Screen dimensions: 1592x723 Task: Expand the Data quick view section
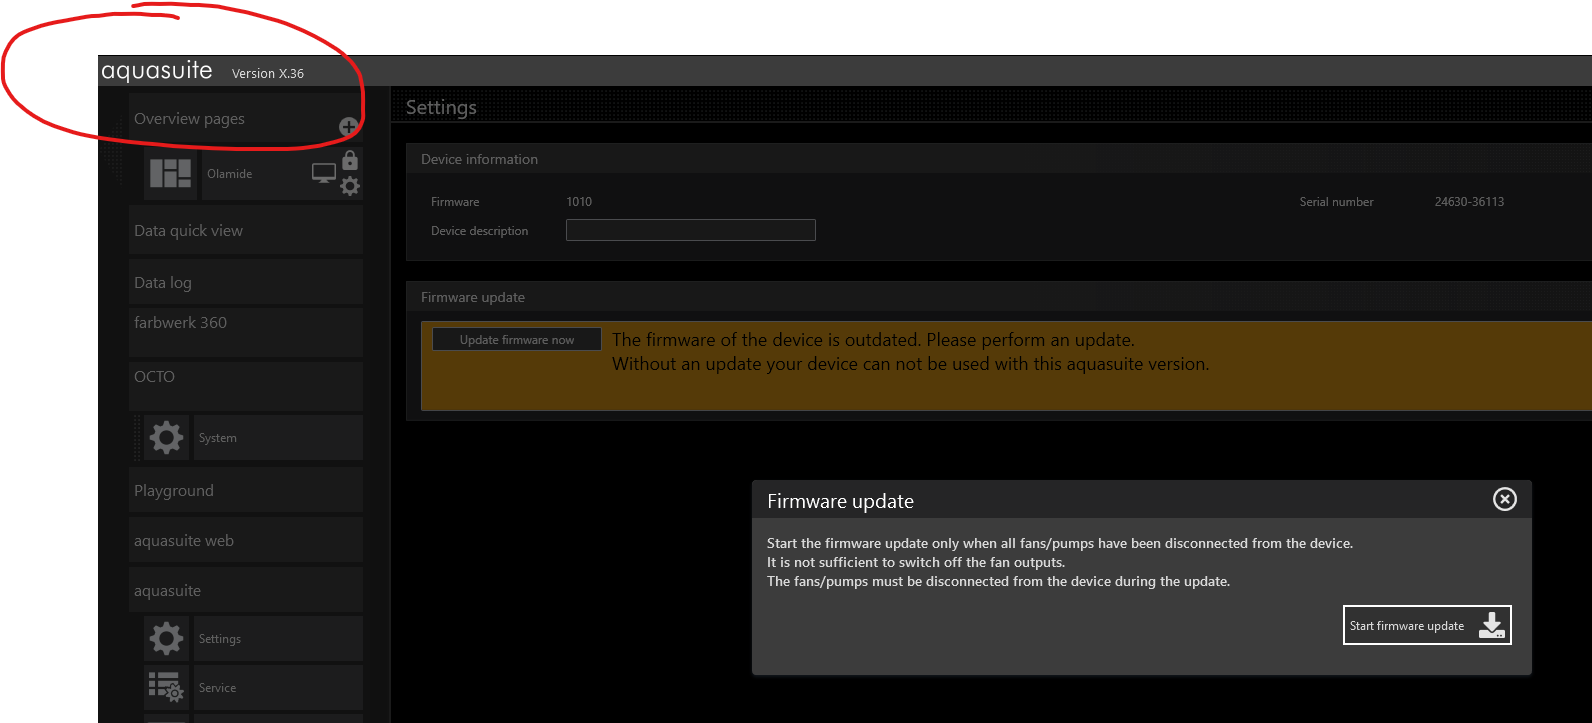(x=245, y=231)
